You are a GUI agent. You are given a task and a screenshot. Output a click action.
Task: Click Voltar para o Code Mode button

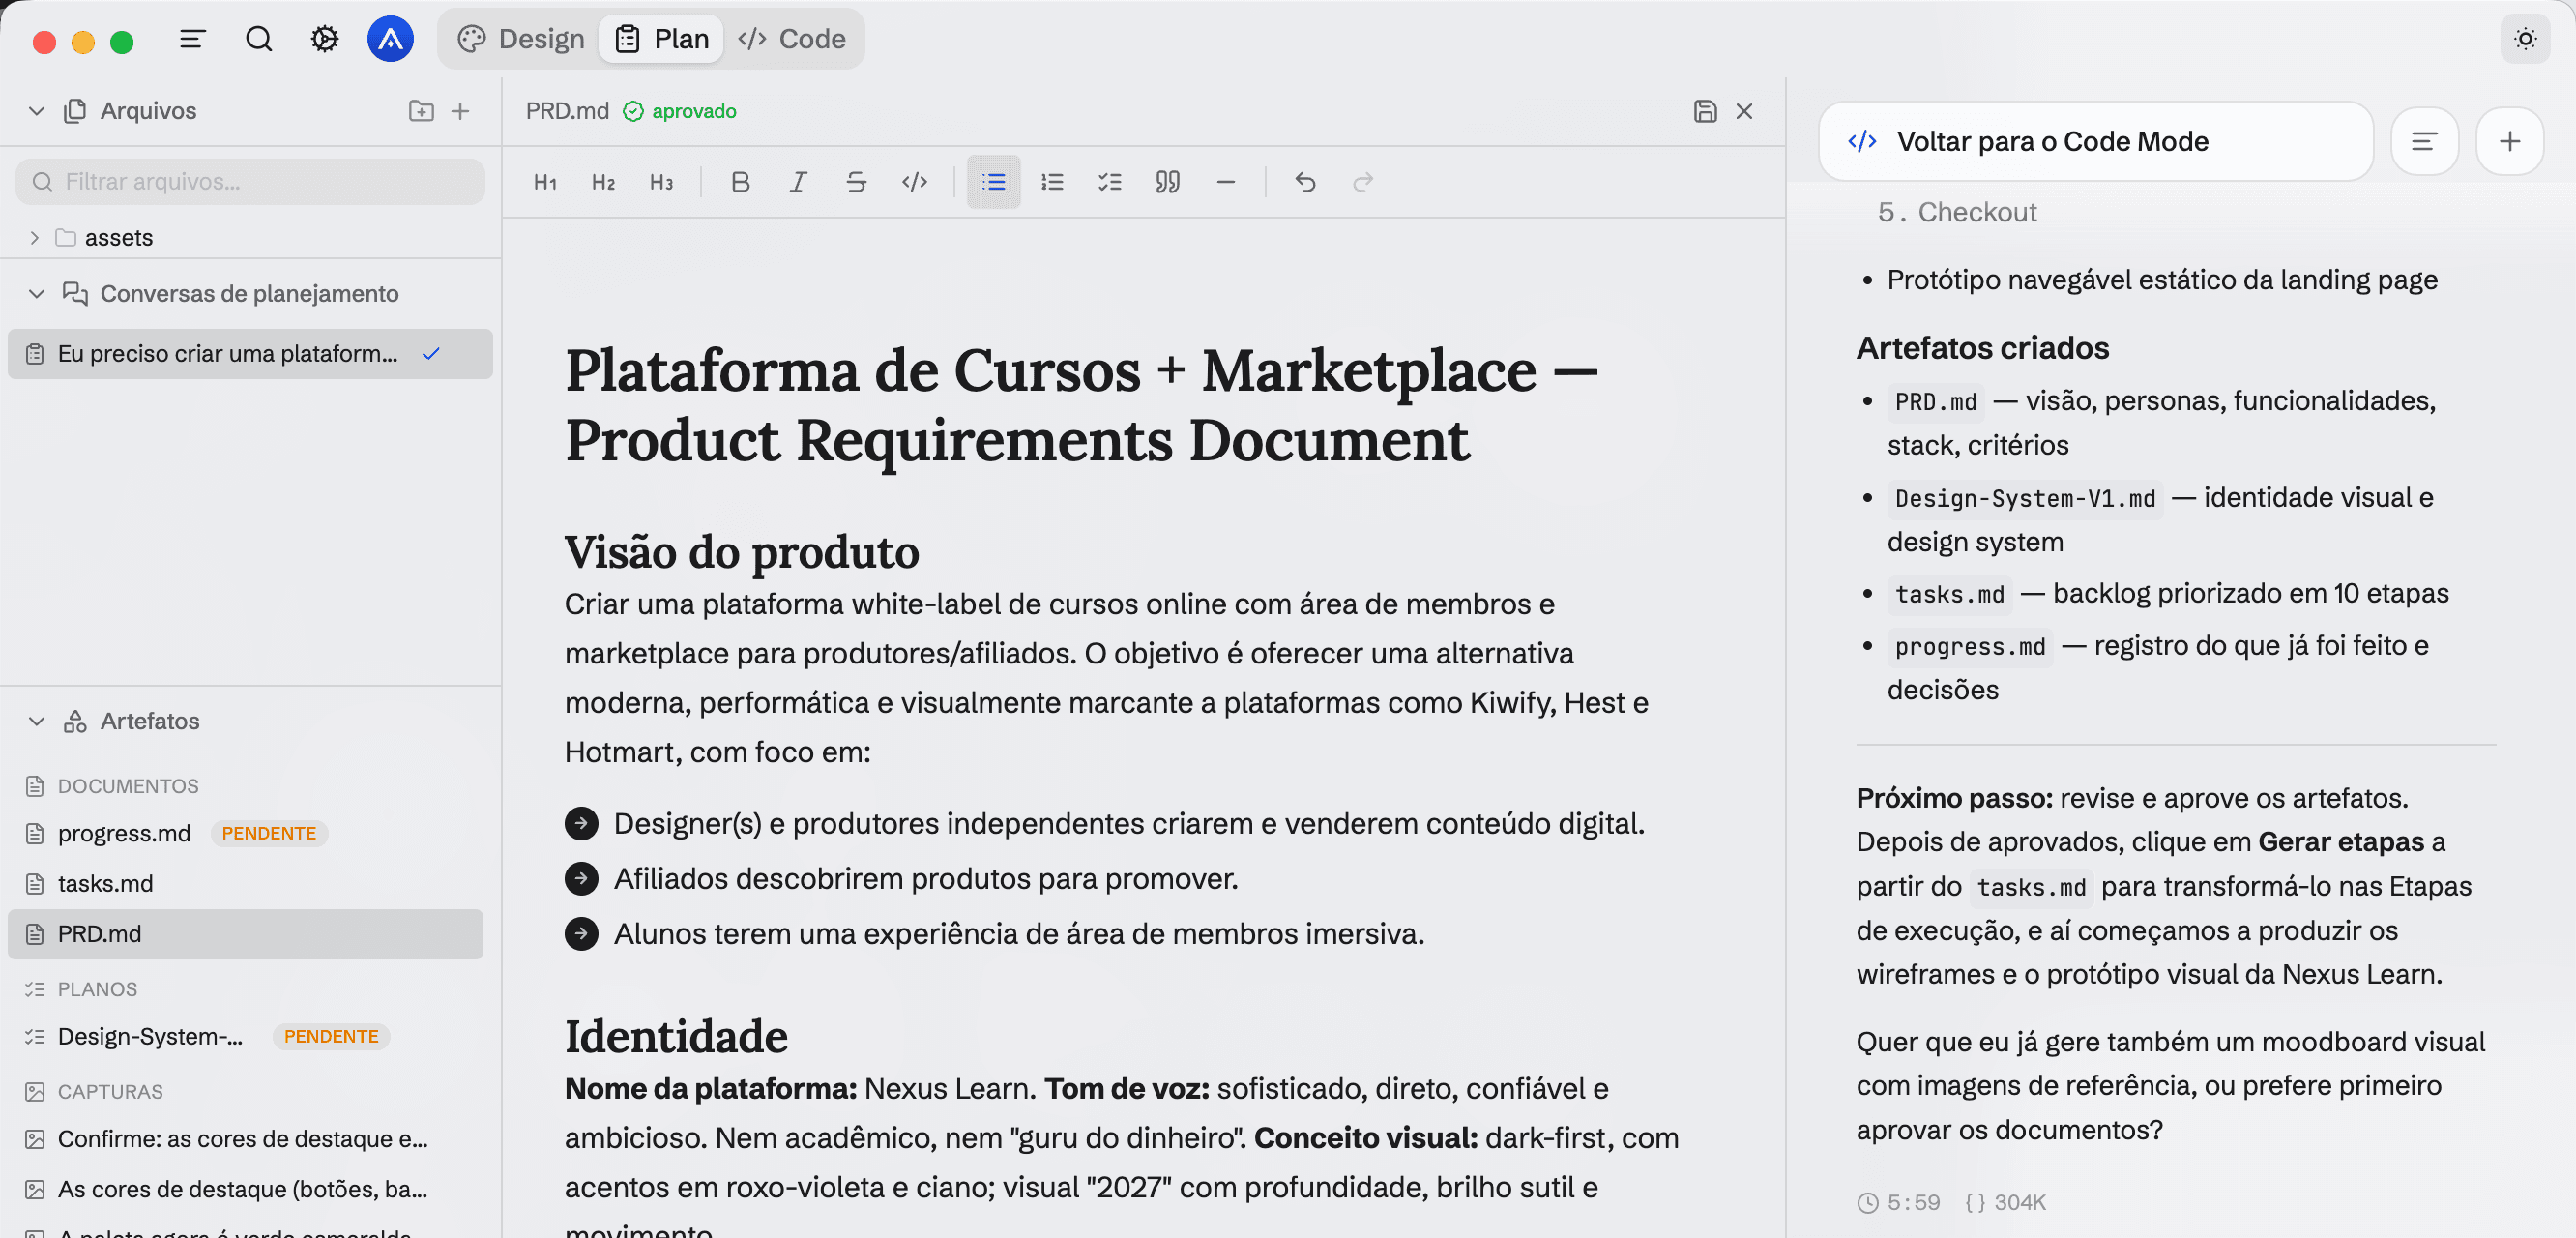(x=2096, y=141)
